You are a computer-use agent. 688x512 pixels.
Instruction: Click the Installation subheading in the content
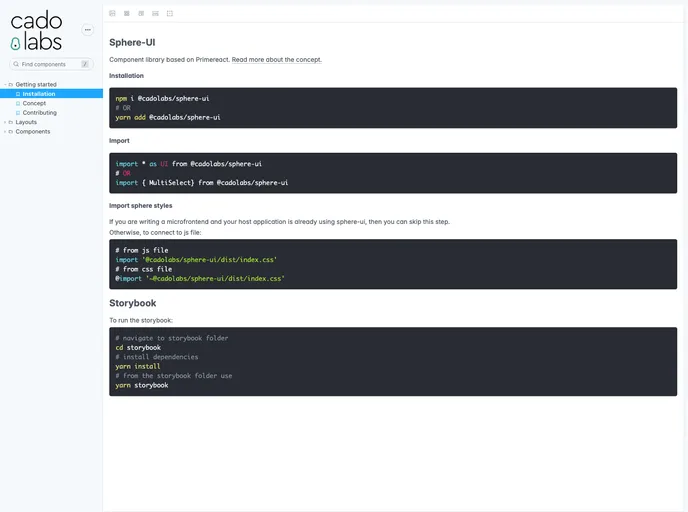click(126, 76)
